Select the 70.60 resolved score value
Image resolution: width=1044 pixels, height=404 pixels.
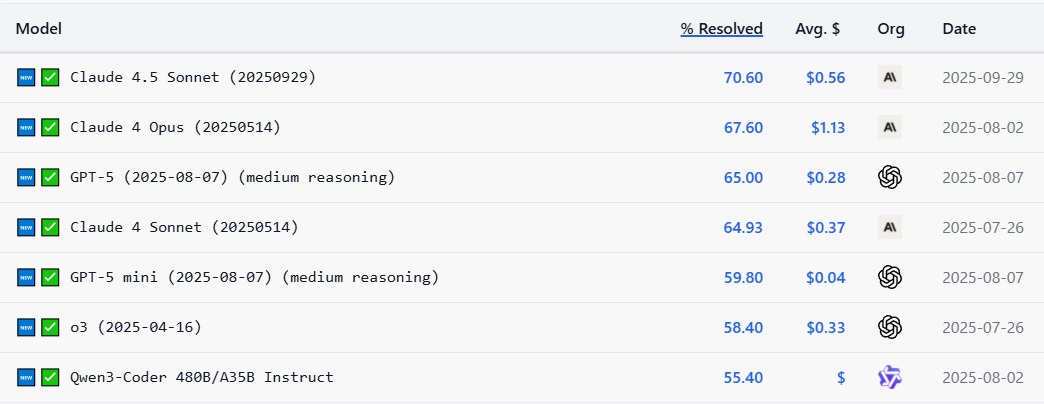(x=743, y=77)
